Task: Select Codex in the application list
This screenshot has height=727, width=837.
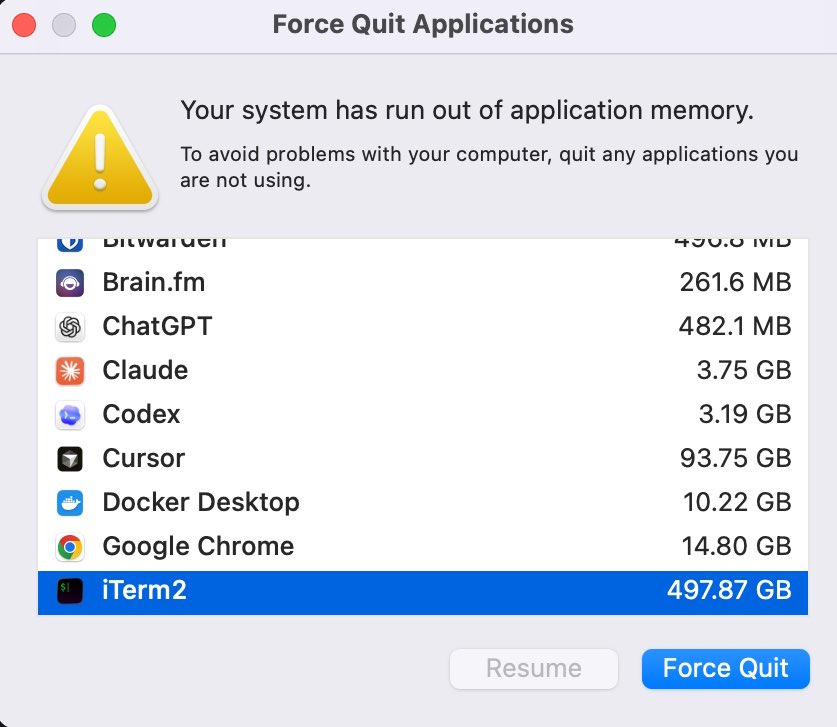Action: coord(141,414)
